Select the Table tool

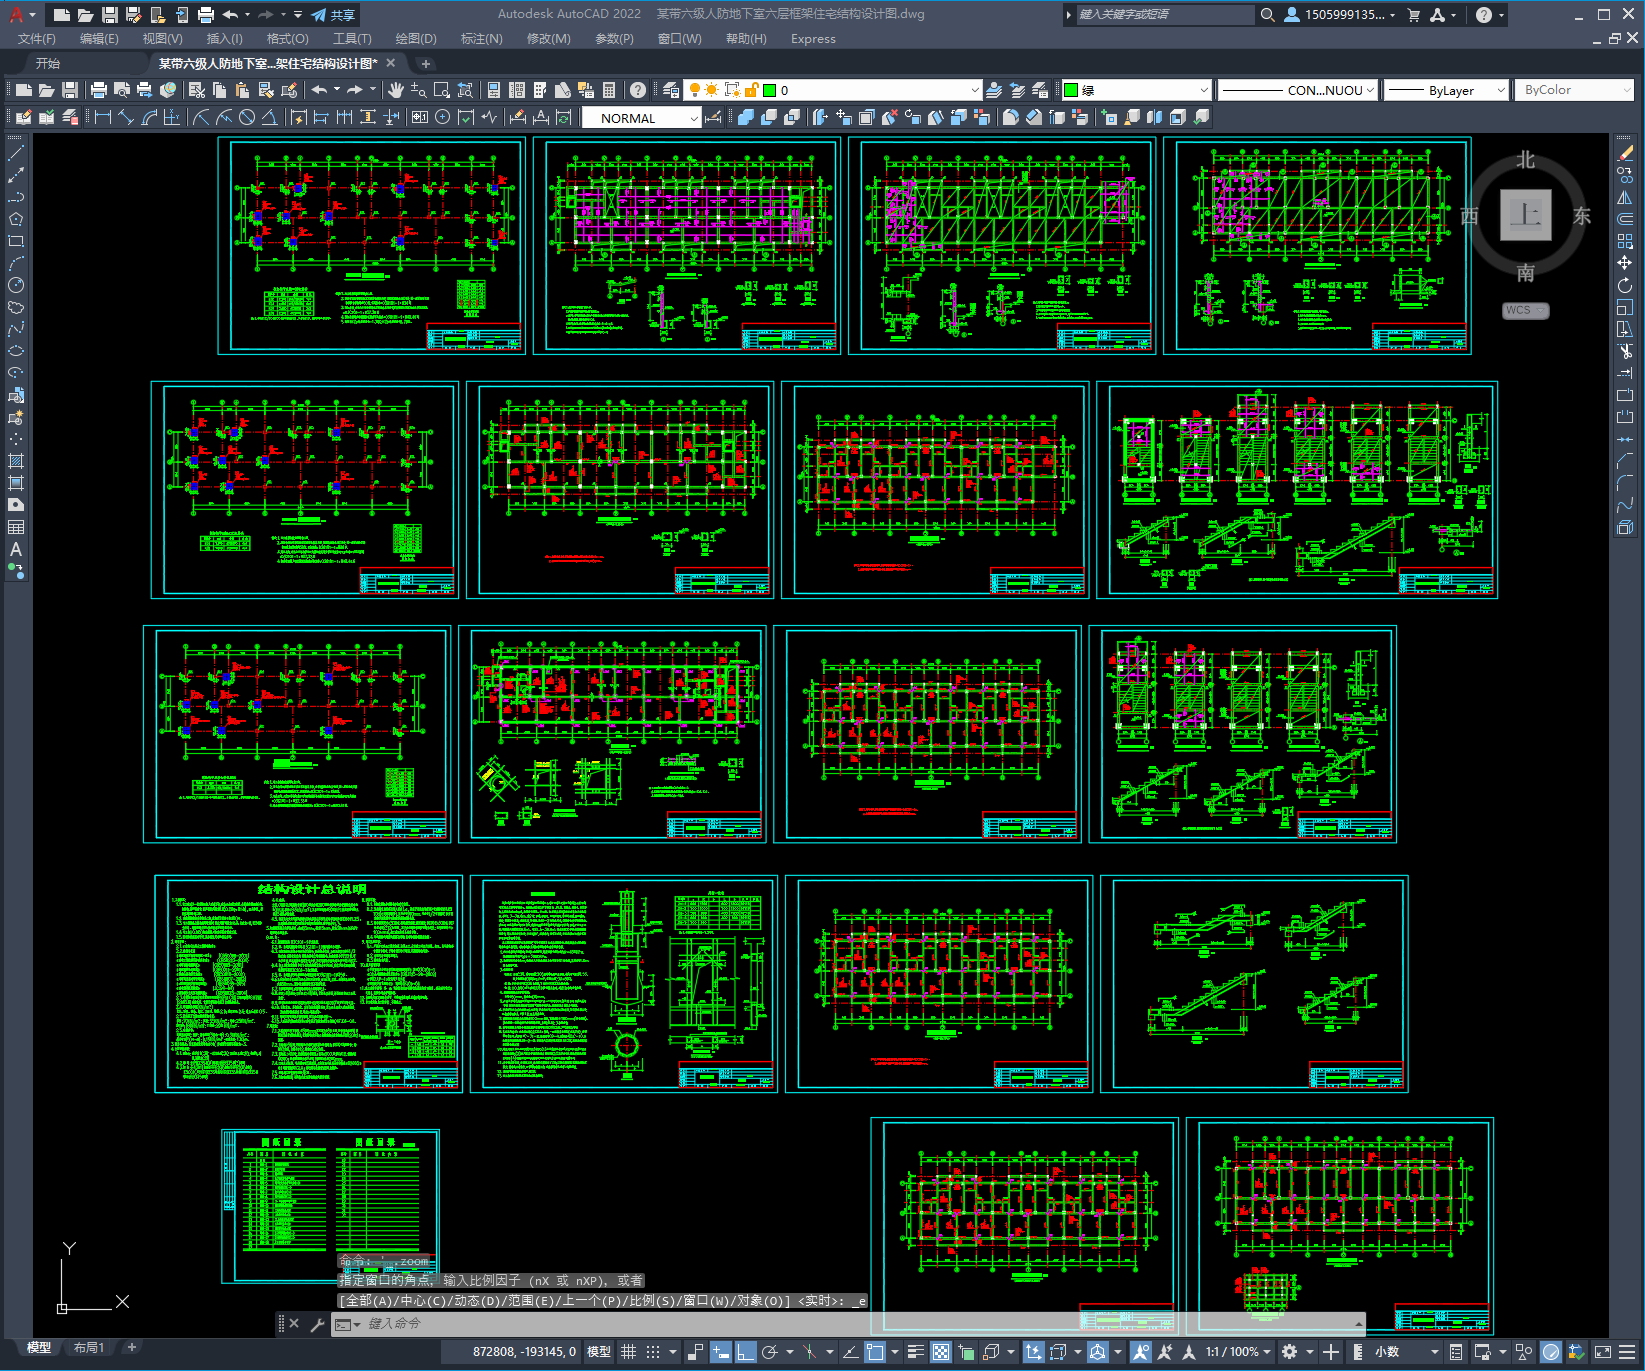click(16, 527)
